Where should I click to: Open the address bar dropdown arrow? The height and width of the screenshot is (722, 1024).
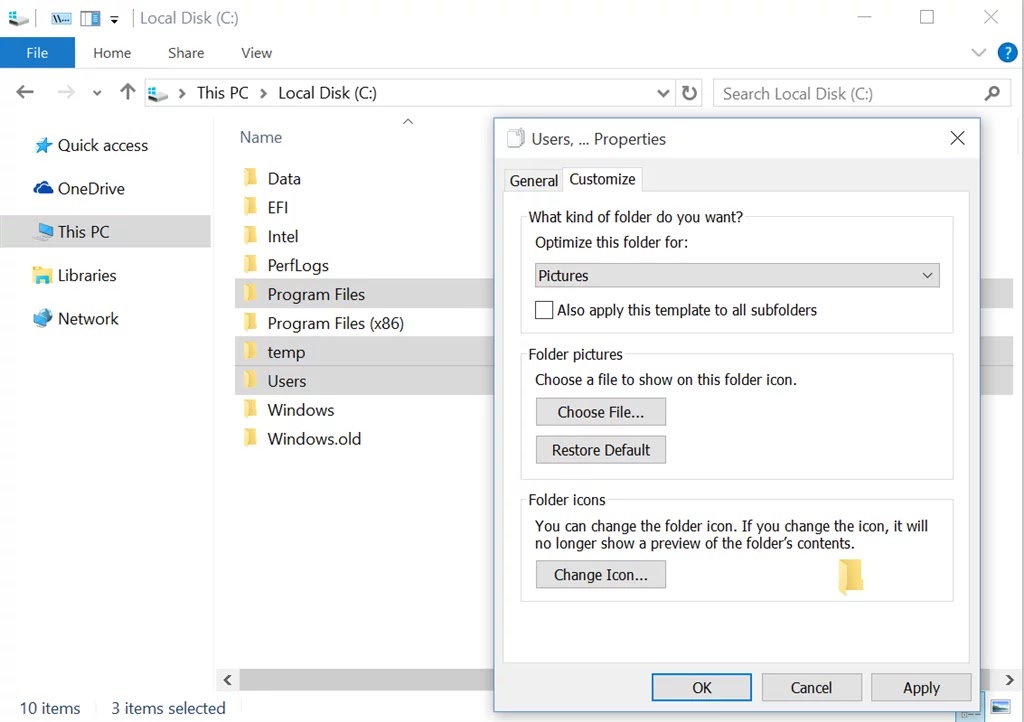663,92
